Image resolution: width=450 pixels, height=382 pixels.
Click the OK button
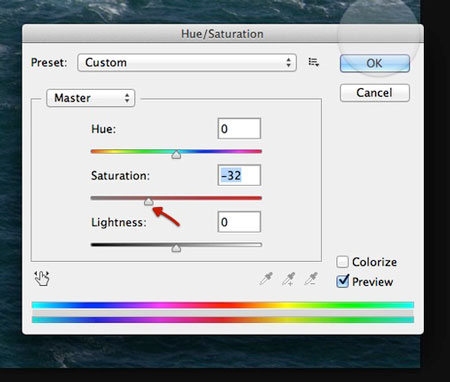coord(375,63)
